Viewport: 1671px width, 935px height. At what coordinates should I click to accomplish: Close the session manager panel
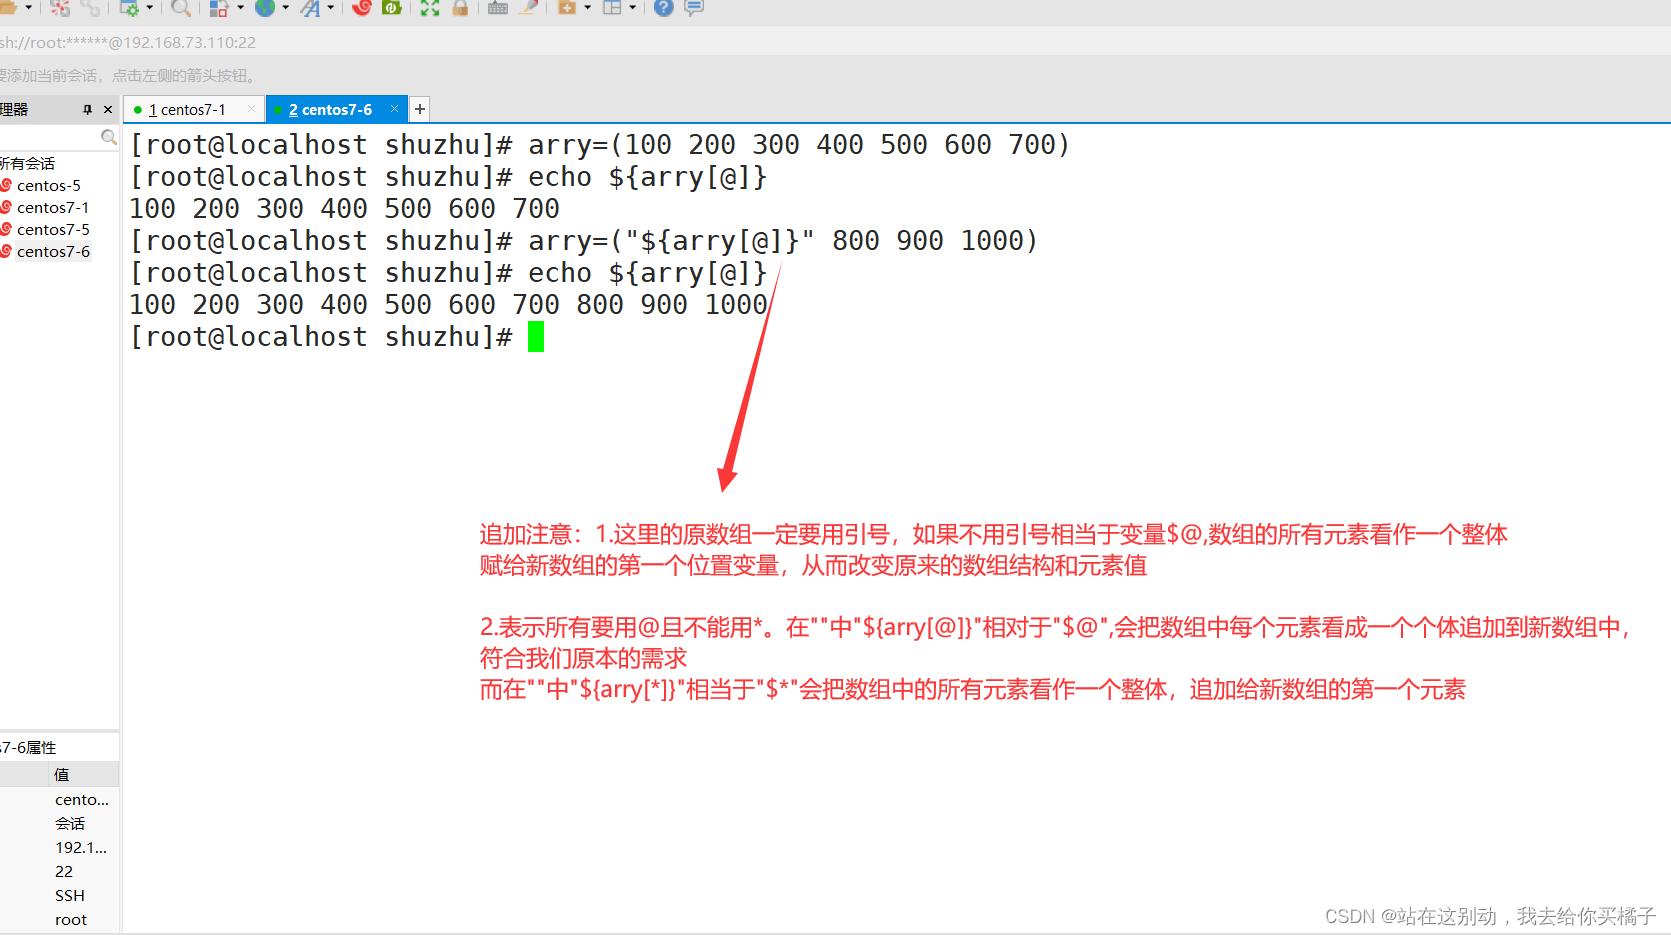point(108,109)
